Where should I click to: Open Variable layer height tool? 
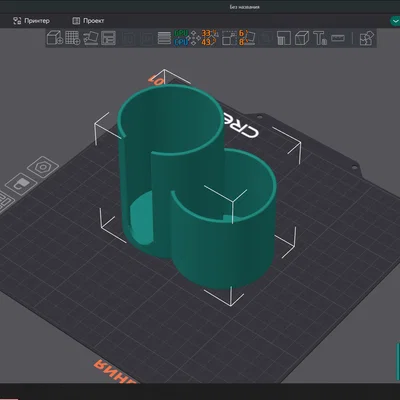[x=164, y=38]
